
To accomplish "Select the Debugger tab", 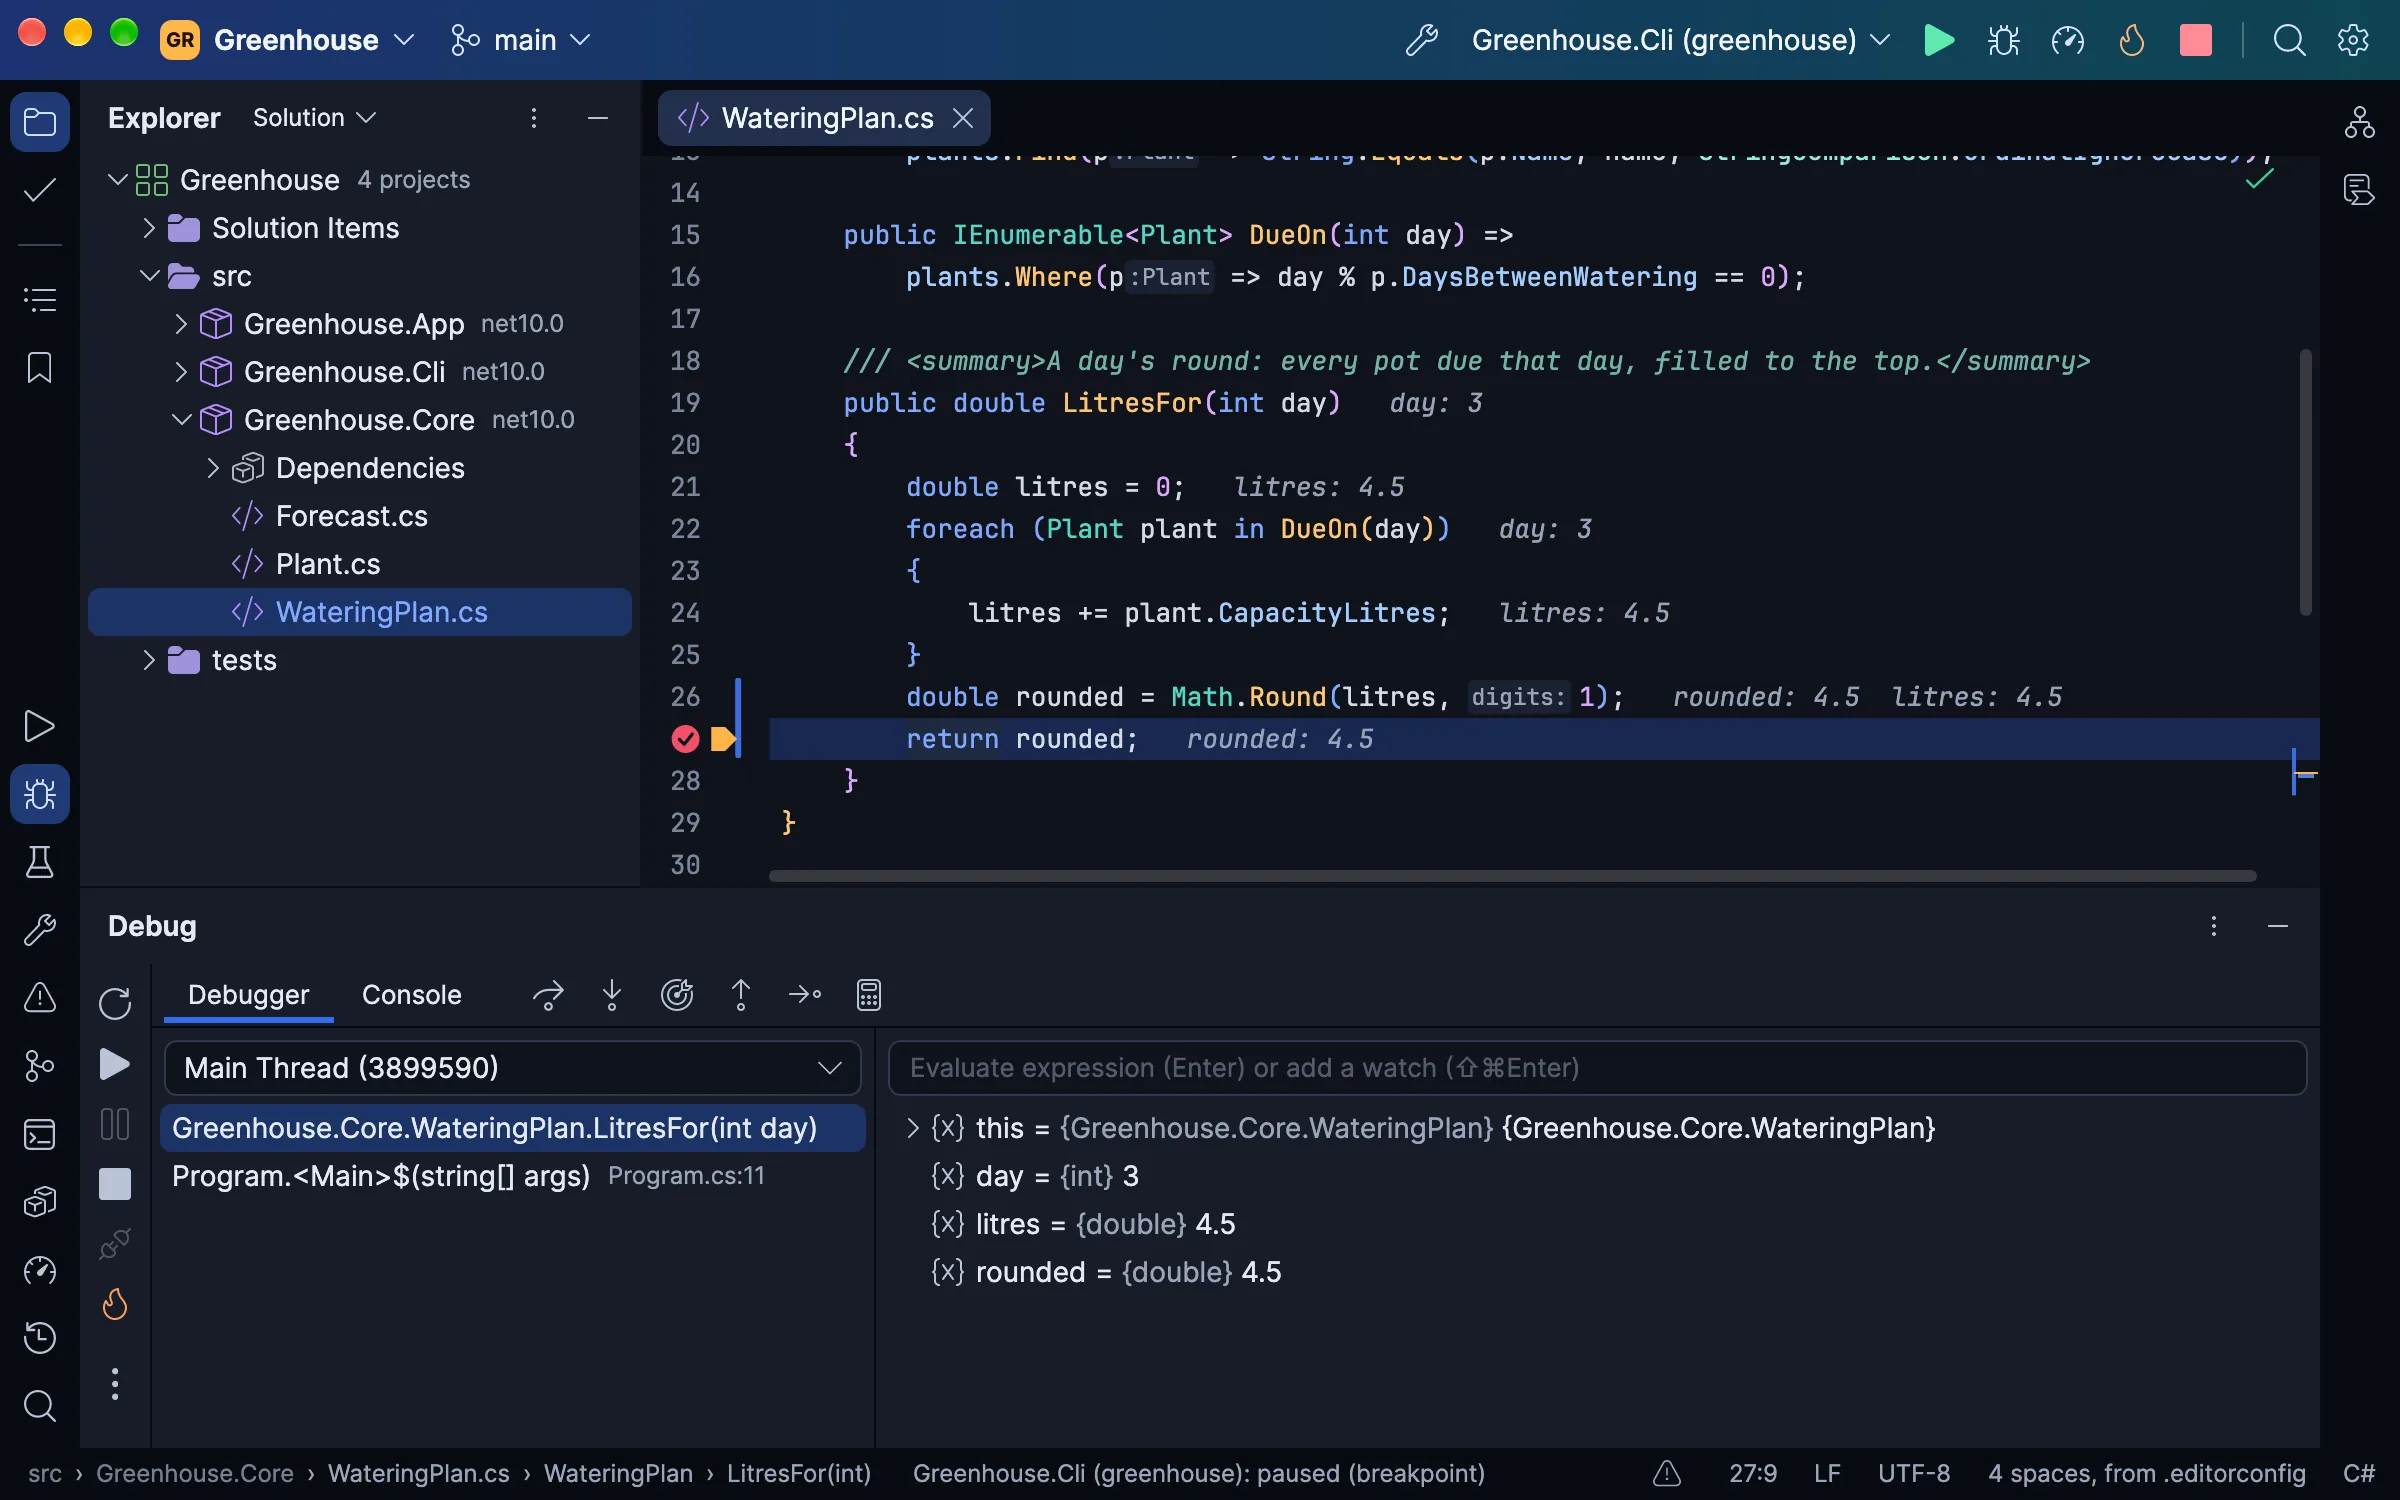I will [248, 995].
